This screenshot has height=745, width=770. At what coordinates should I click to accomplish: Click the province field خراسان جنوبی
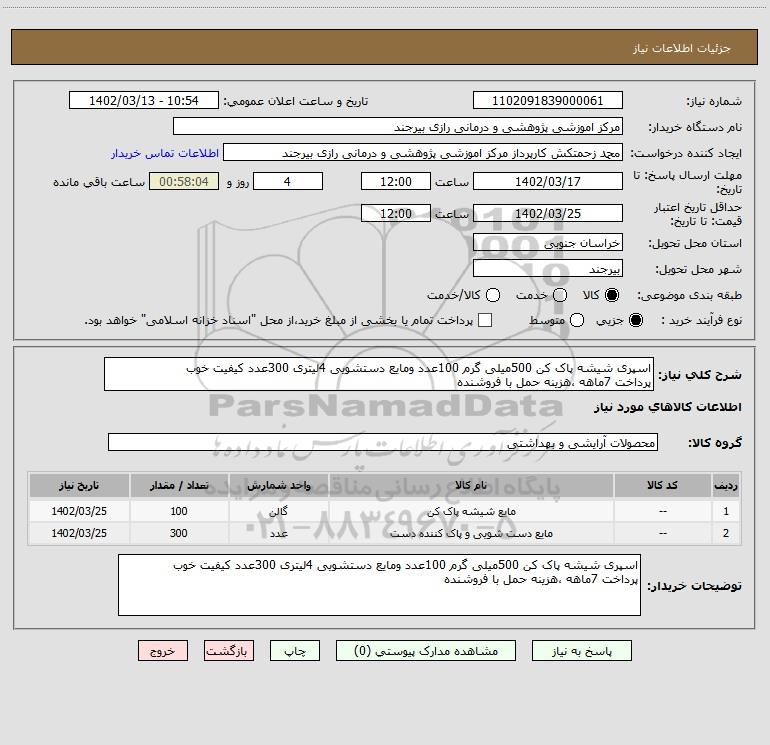pyautogui.click(x=548, y=242)
